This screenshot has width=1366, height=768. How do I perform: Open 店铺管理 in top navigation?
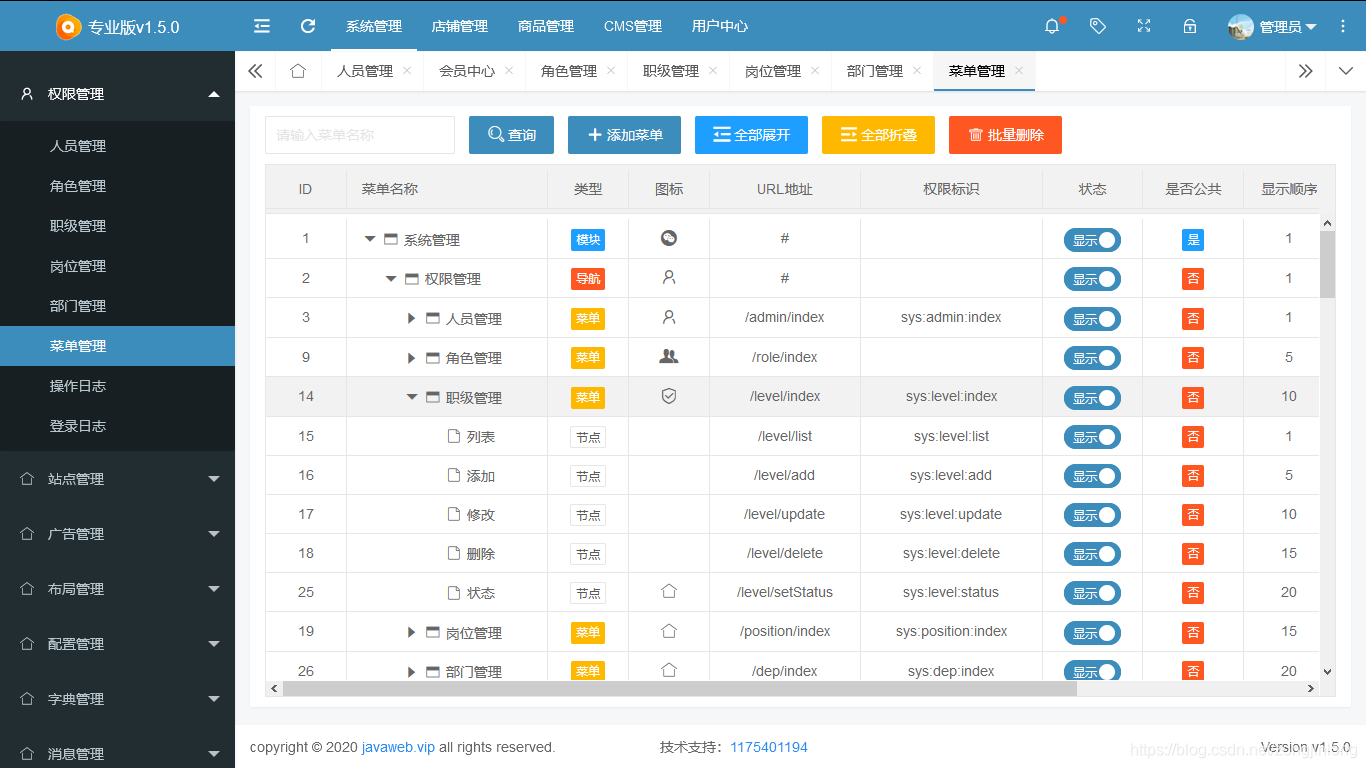460,26
